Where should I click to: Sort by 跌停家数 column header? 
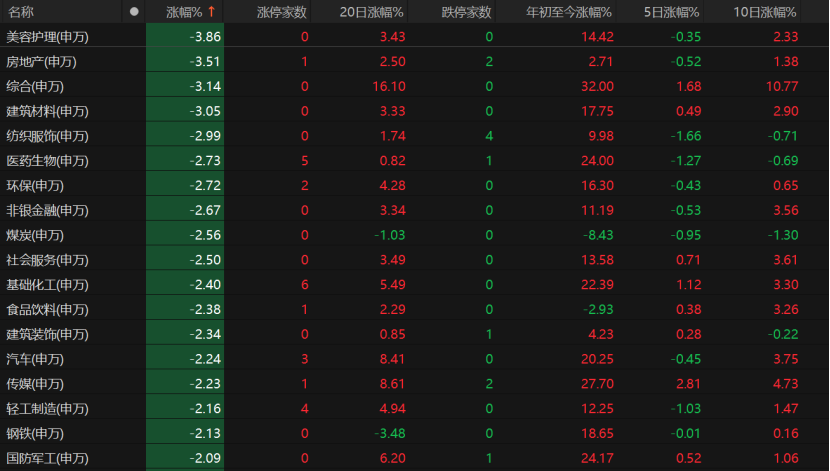[466, 12]
